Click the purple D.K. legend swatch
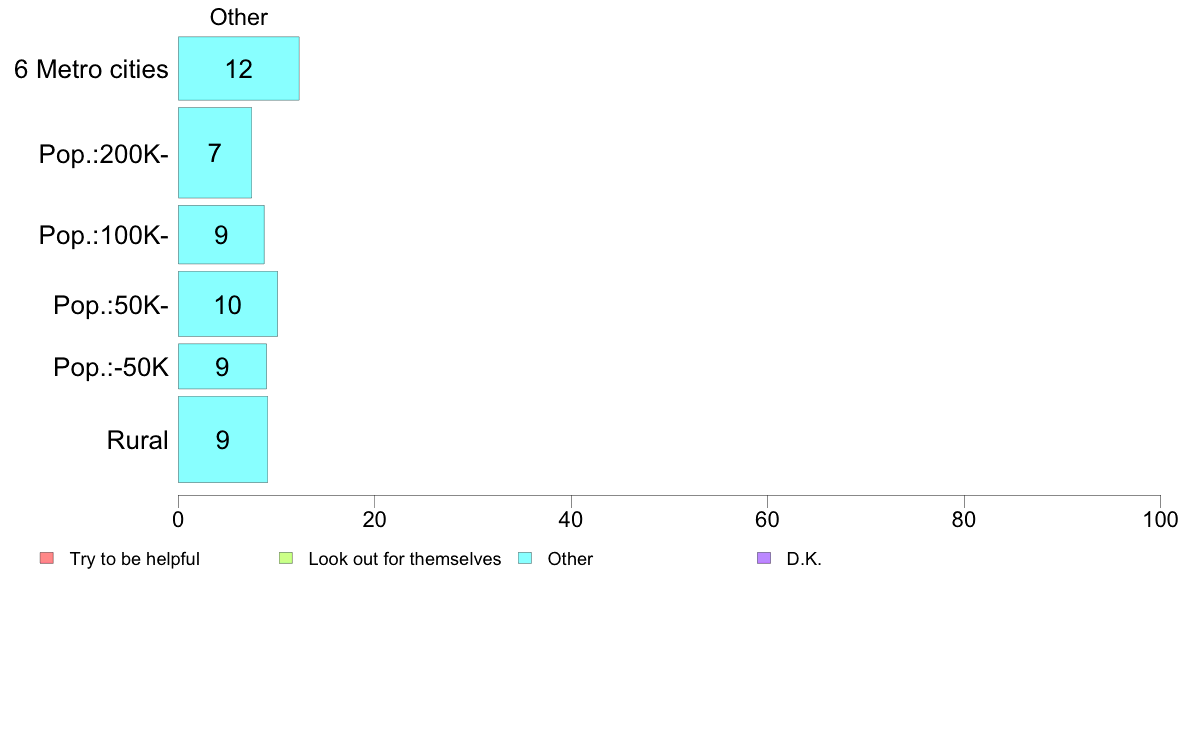The height and width of the screenshot is (736, 1188). (x=764, y=559)
